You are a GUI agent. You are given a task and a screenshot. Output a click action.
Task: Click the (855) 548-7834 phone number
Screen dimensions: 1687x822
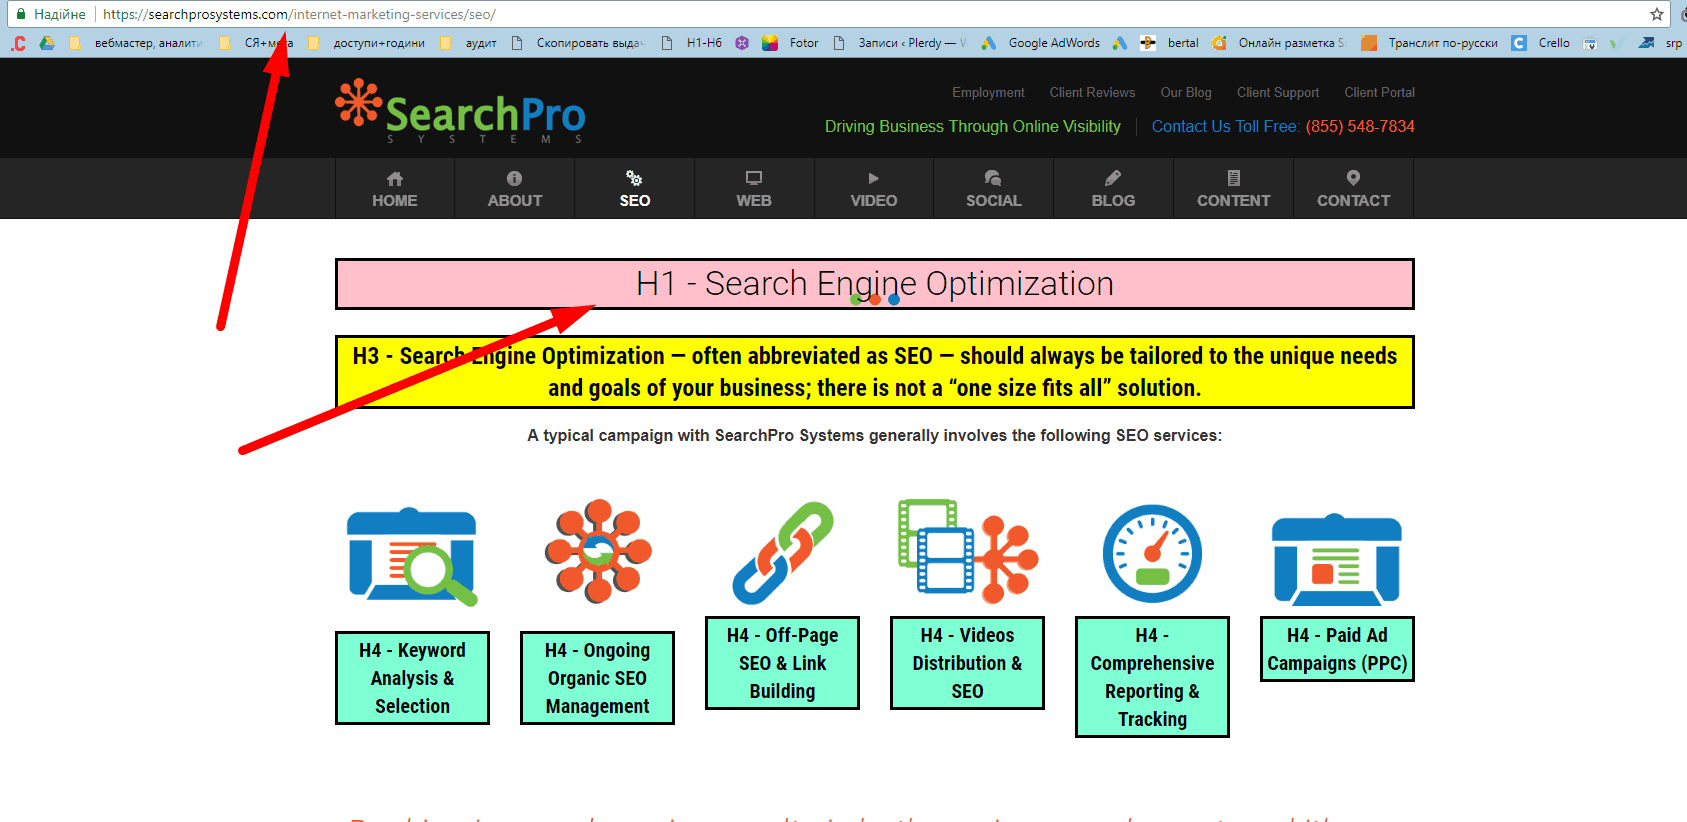point(1360,126)
